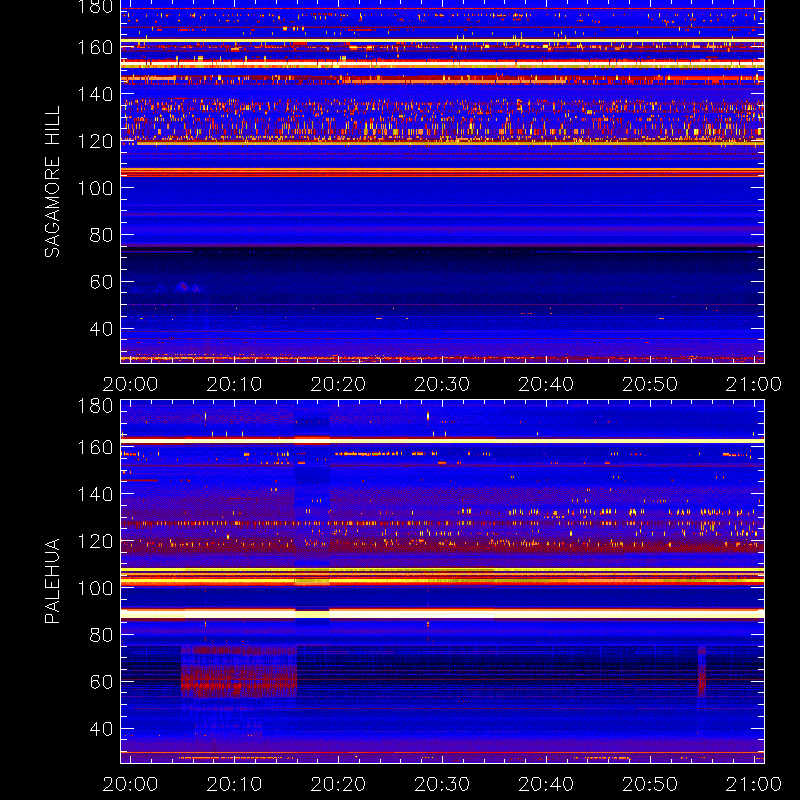
Task: Click the SAGAMORE HILL axis title
Action: 52,182
